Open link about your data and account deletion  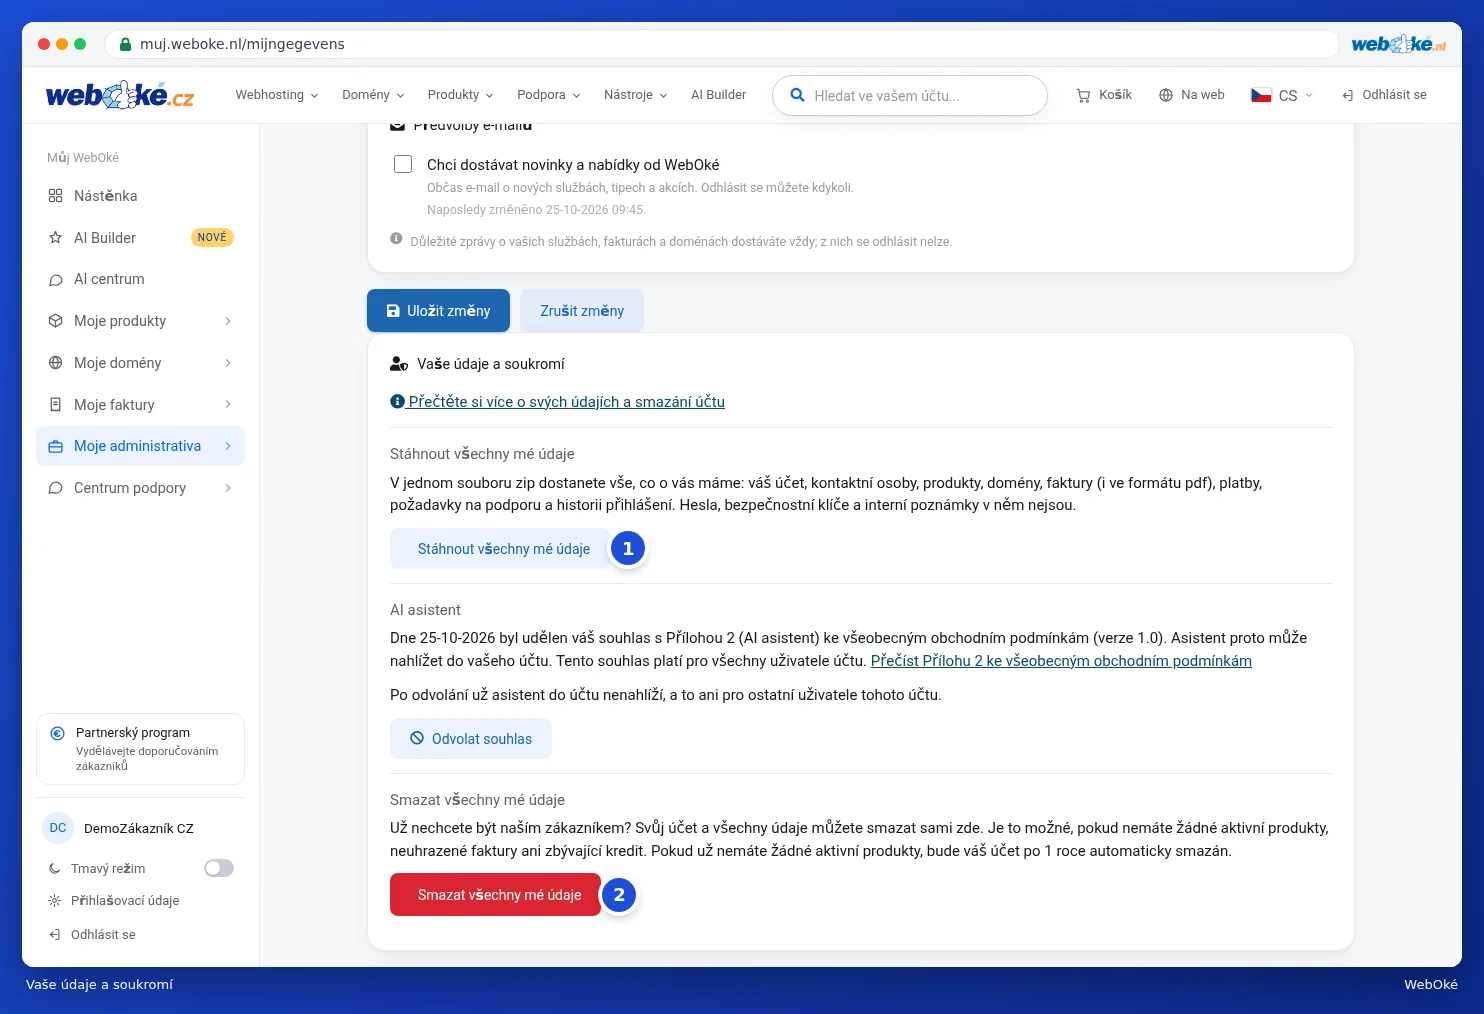pyautogui.click(x=557, y=402)
